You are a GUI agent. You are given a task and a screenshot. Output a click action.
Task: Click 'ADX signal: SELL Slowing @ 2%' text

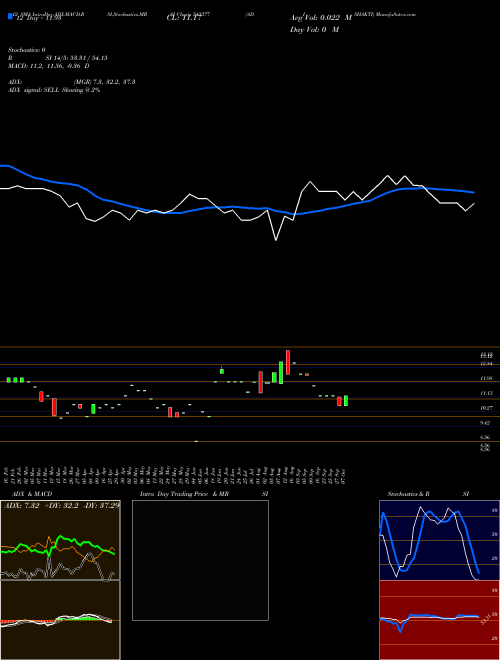54,90
